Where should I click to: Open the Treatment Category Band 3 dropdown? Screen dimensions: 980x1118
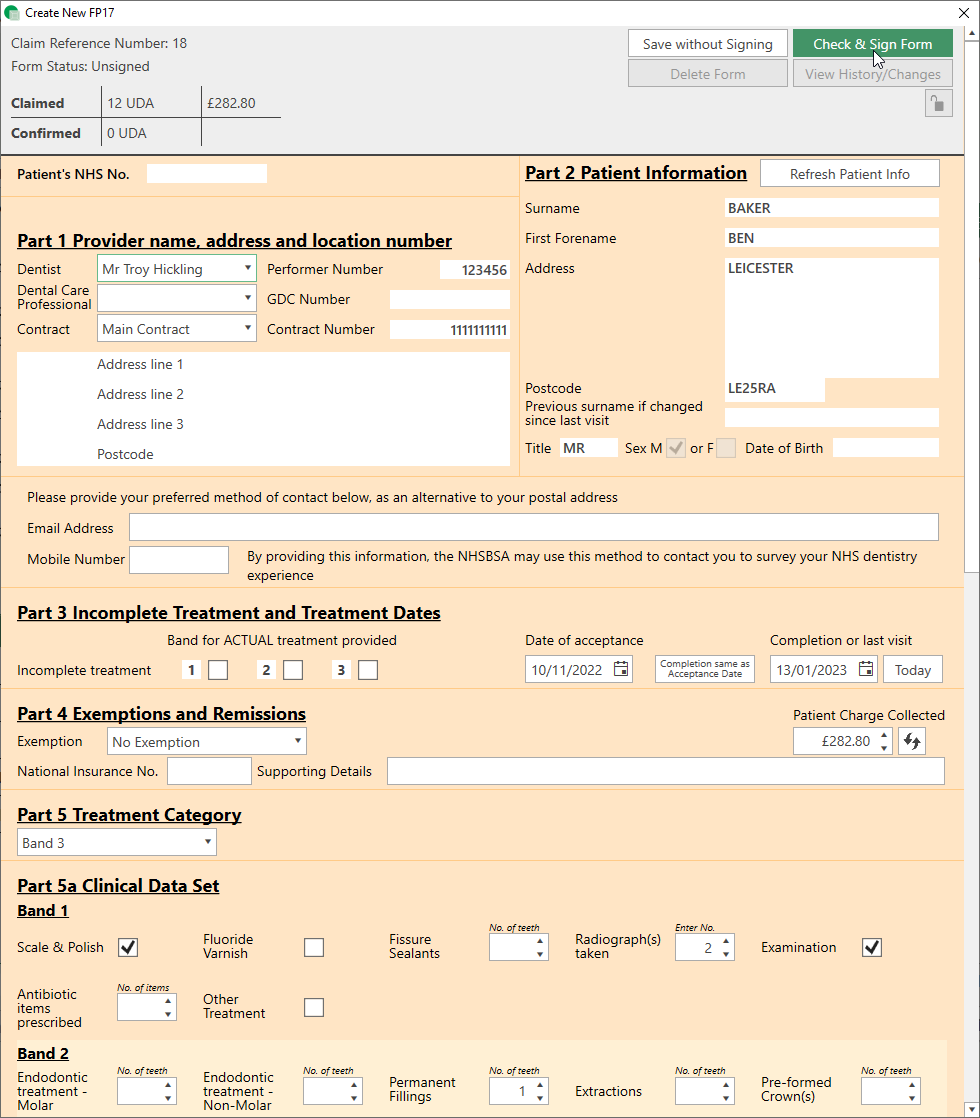click(x=208, y=843)
